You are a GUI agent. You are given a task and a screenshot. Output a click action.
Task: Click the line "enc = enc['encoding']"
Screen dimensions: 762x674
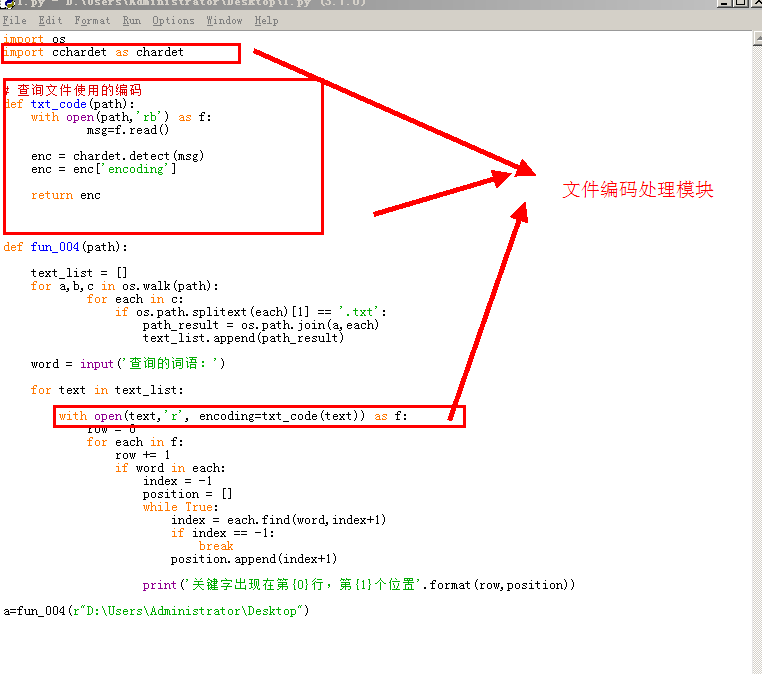[104, 169]
